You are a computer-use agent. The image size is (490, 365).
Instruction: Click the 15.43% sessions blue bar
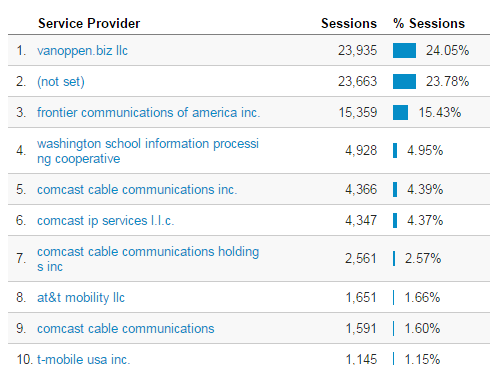pyautogui.click(x=400, y=112)
